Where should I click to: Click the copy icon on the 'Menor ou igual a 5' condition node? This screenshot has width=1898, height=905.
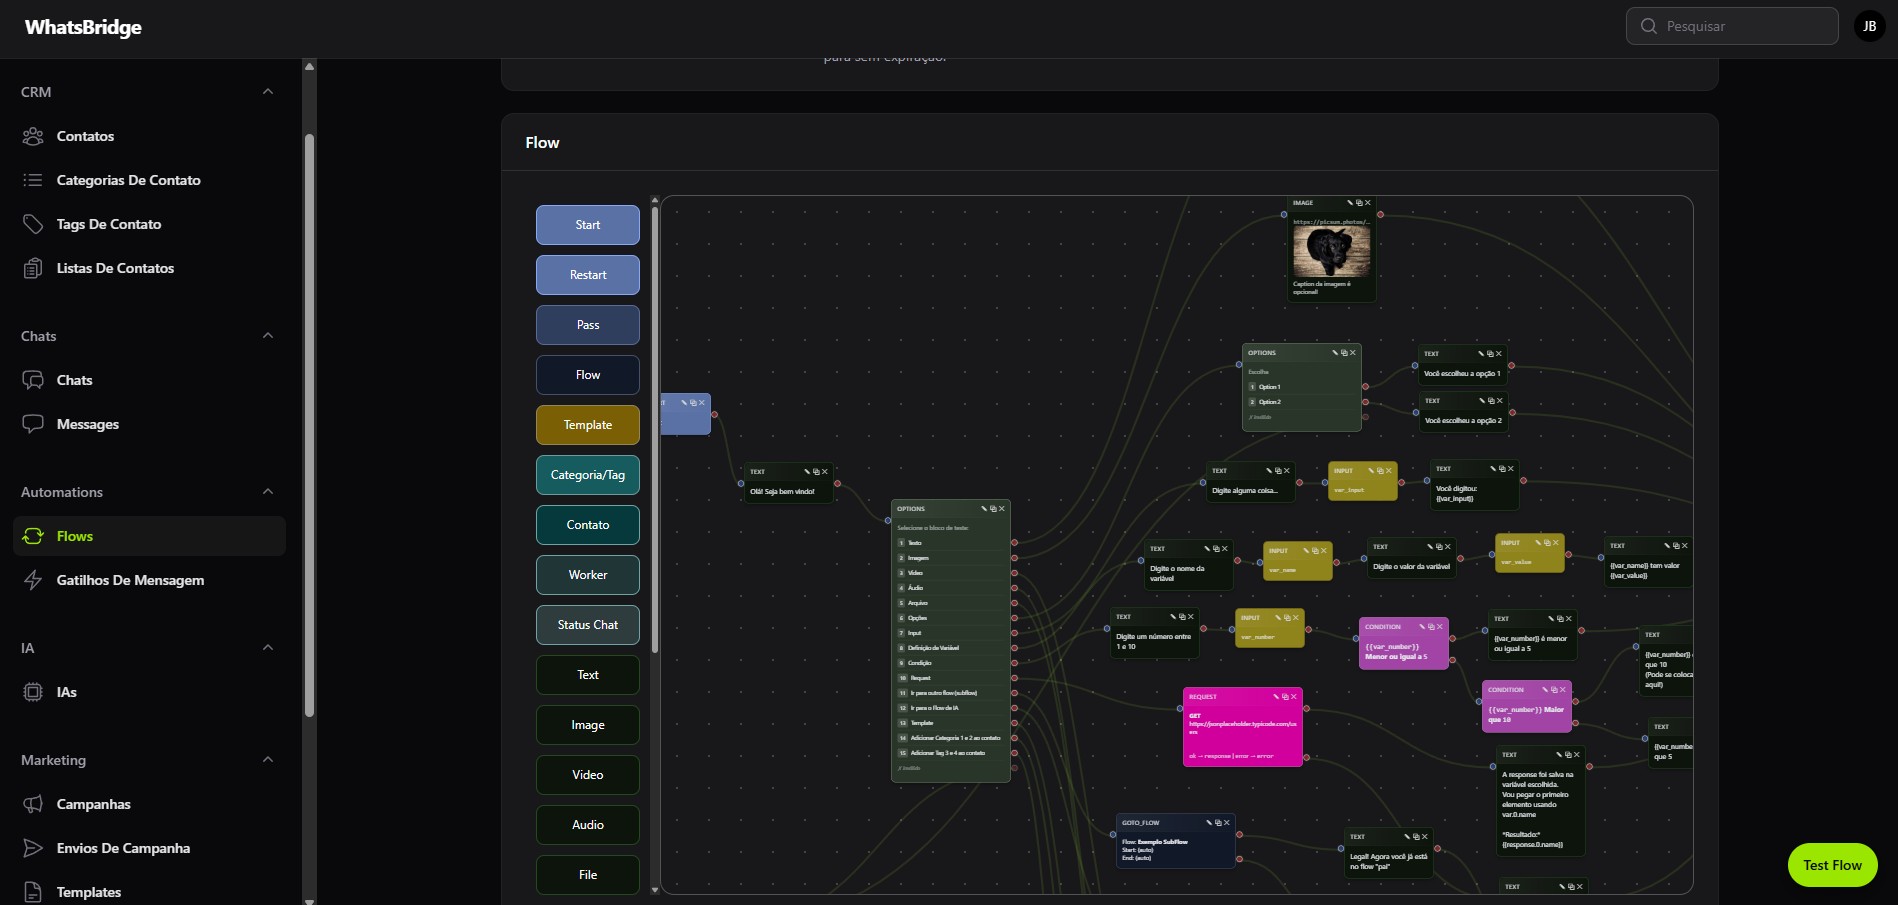(x=1432, y=627)
